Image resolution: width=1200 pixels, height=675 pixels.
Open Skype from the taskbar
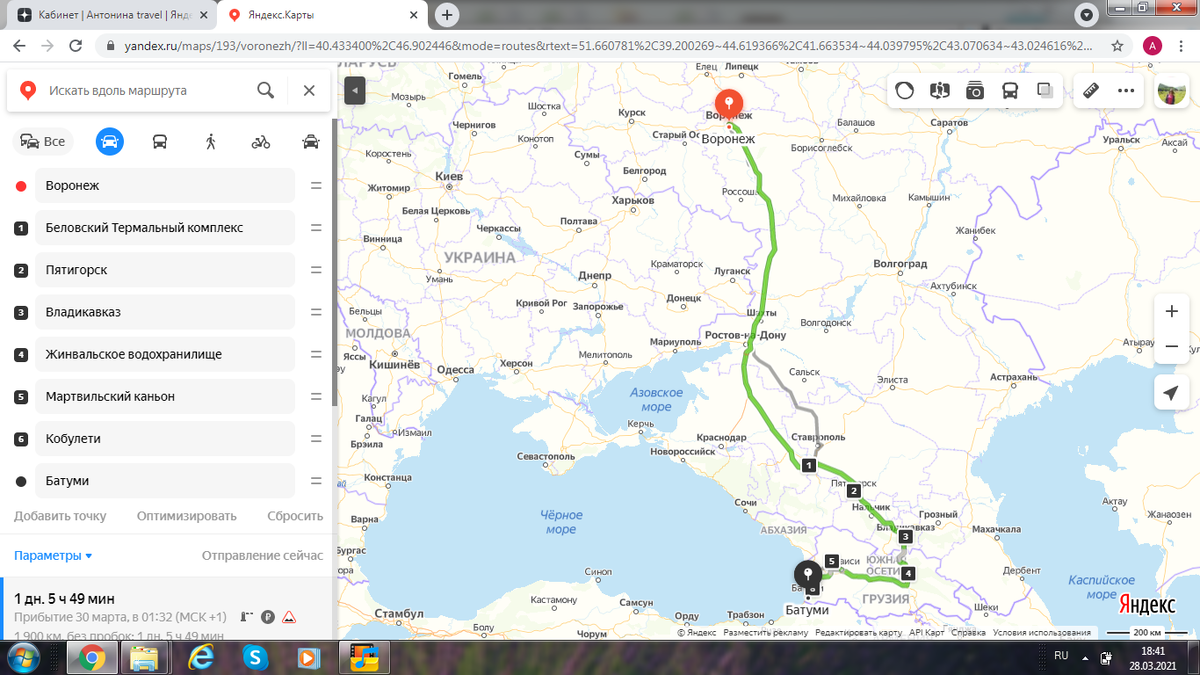click(x=255, y=658)
